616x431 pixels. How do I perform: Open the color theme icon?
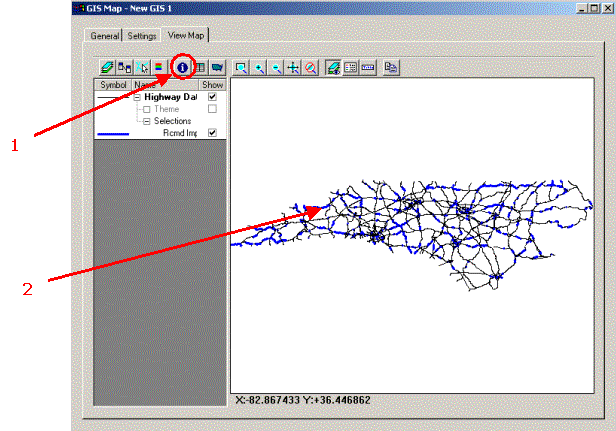(x=159, y=68)
